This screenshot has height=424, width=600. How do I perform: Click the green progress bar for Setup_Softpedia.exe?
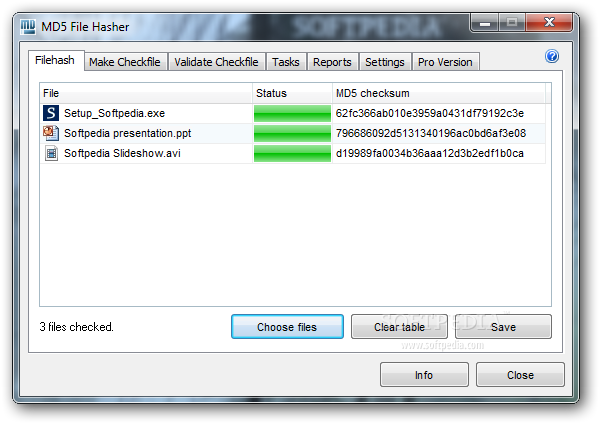coord(292,113)
